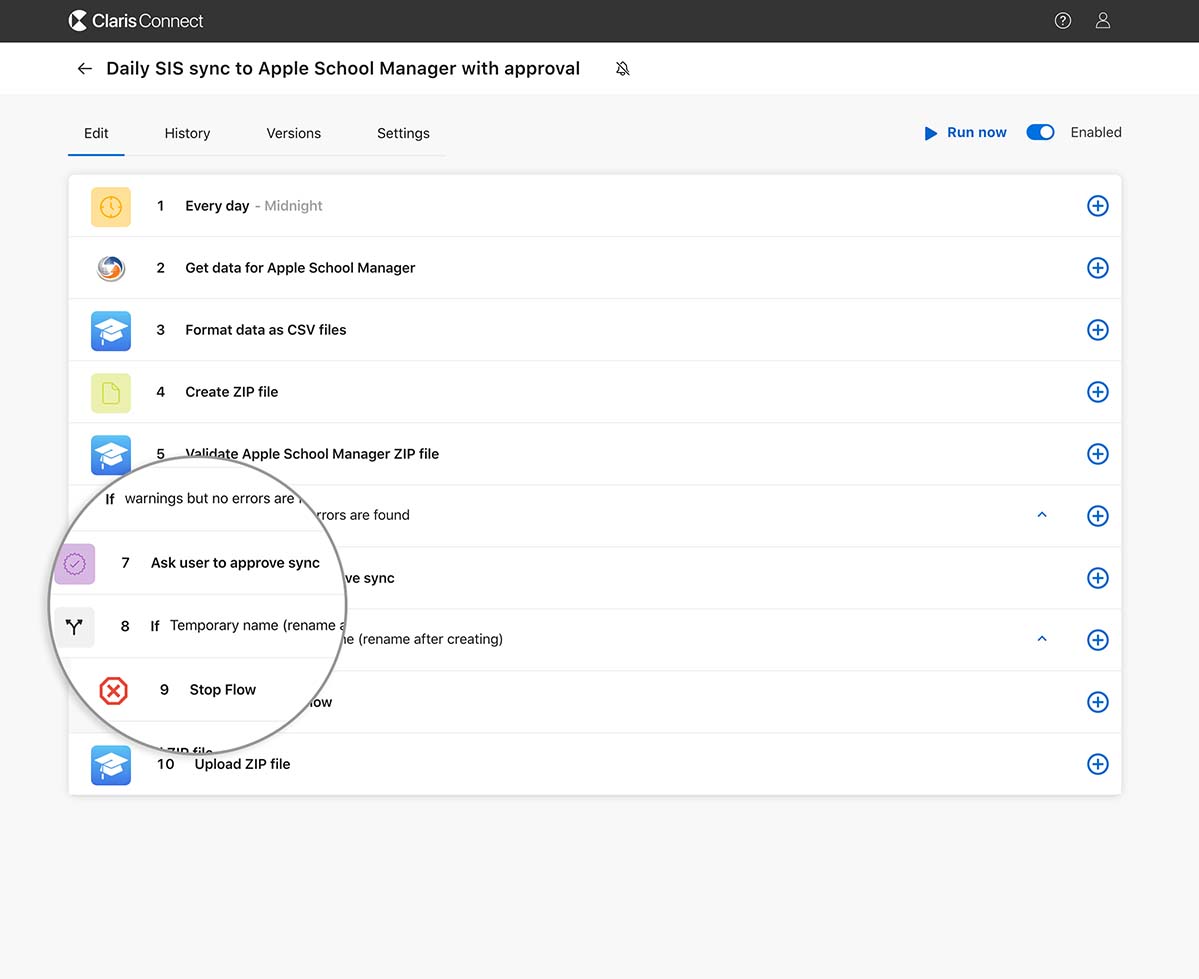Add step after Format data as CSV

[x=1097, y=330]
